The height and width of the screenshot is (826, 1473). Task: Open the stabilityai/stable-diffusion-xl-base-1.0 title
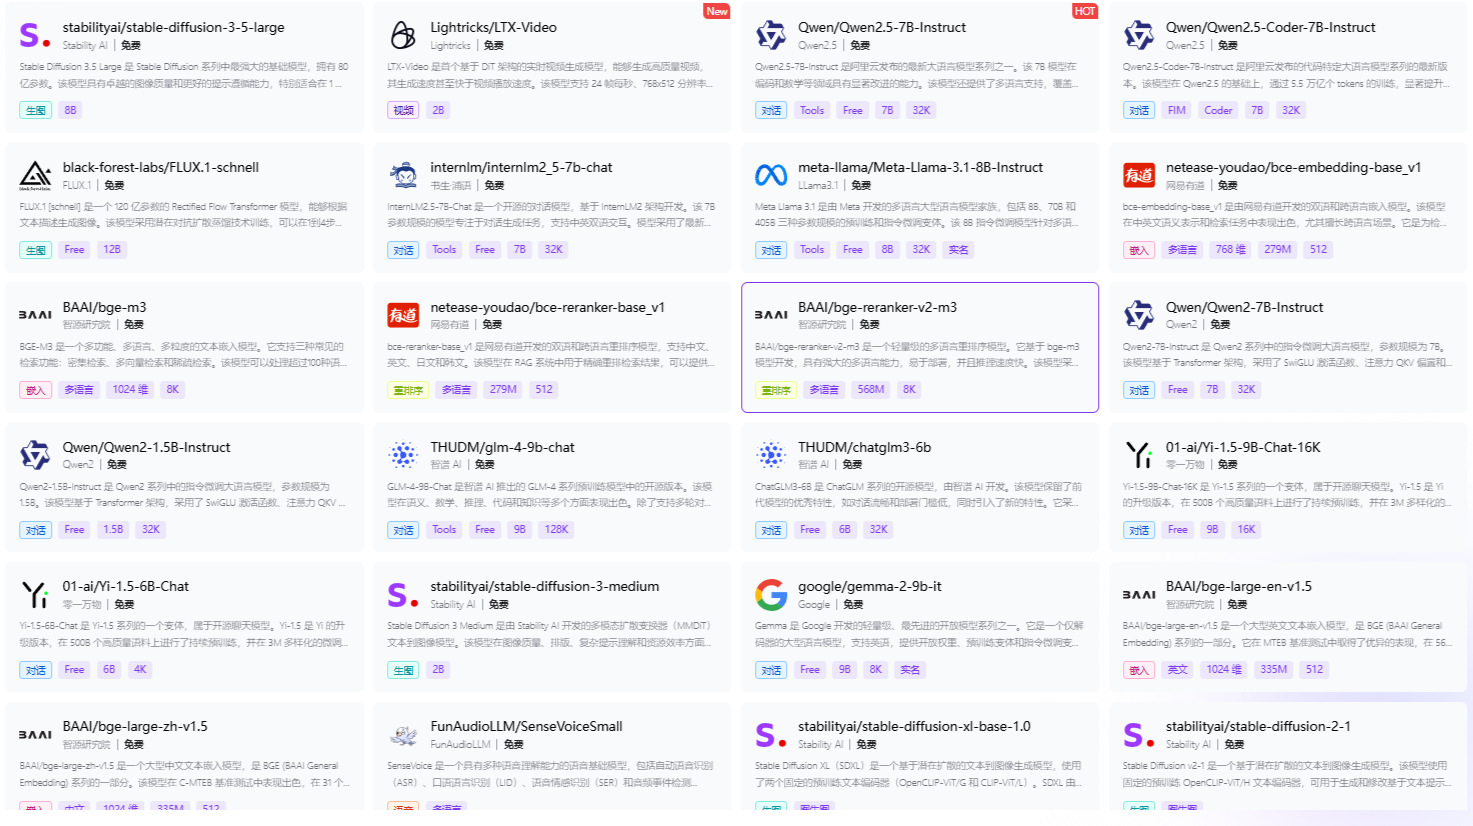click(x=914, y=726)
